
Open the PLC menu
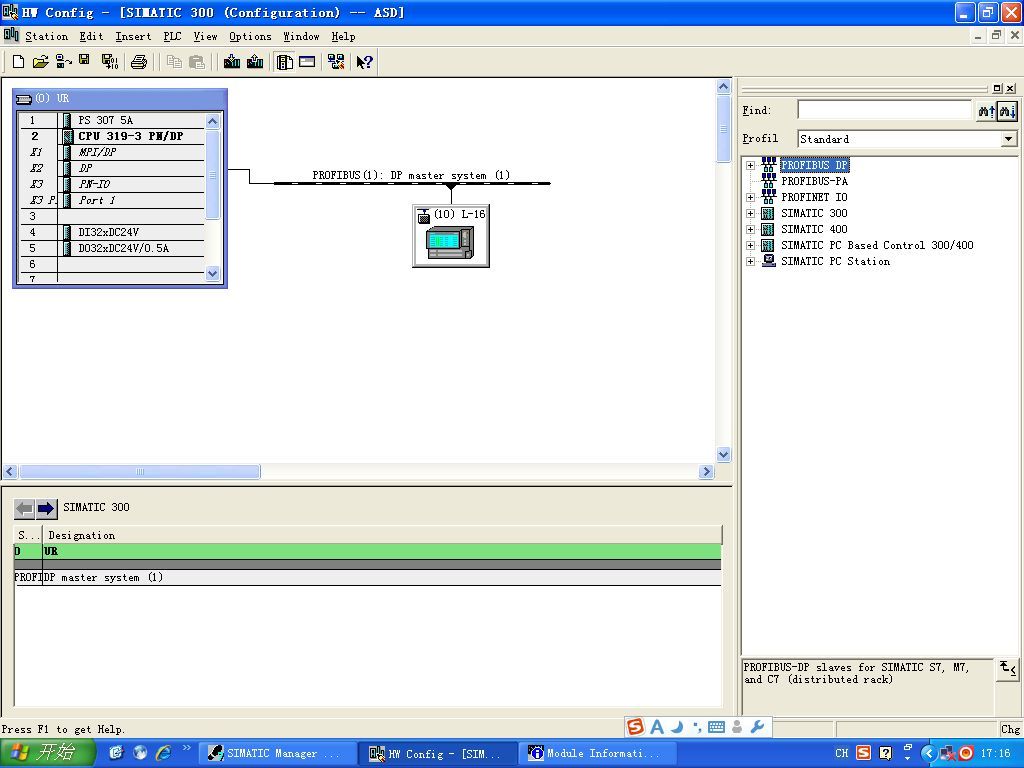172,37
